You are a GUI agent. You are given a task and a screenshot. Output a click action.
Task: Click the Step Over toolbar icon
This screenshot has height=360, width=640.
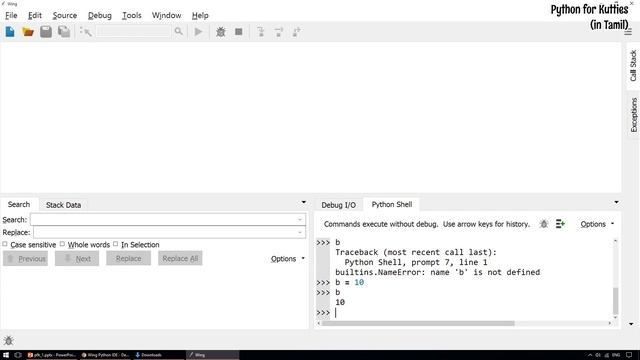tap(279, 32)
